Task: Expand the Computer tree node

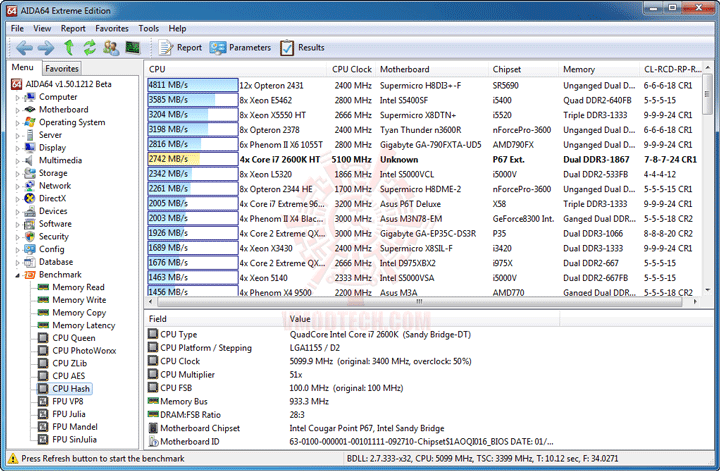Action: tap(17, 97)
